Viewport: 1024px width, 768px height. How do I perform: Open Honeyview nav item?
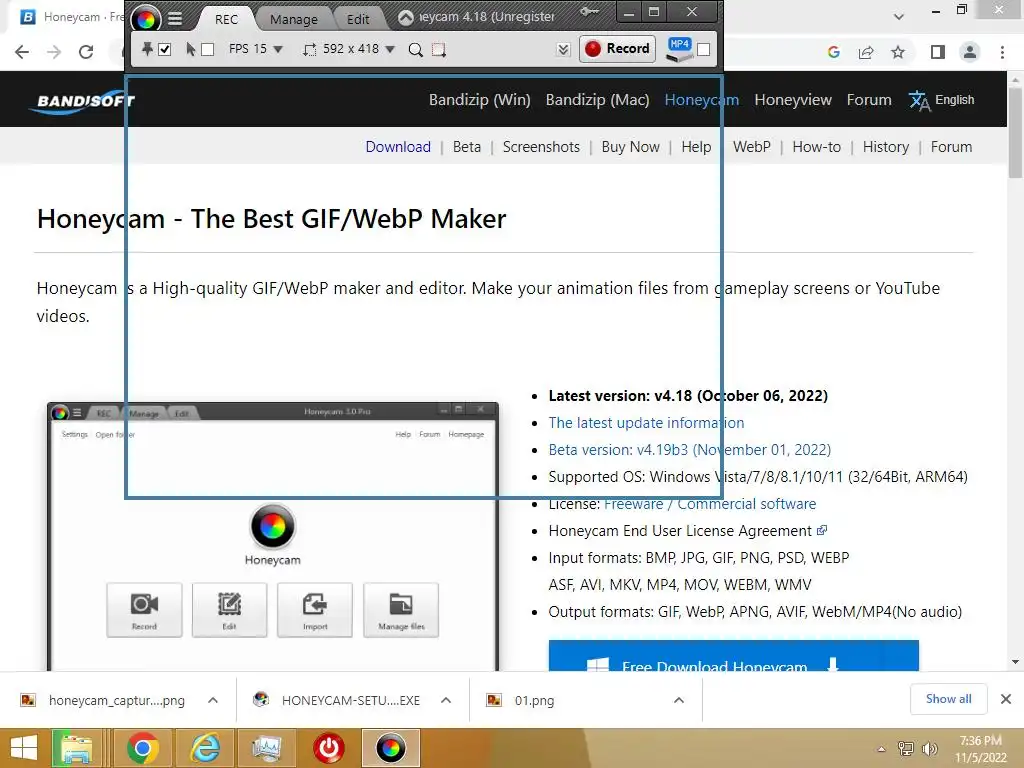(x=793, y=100)
